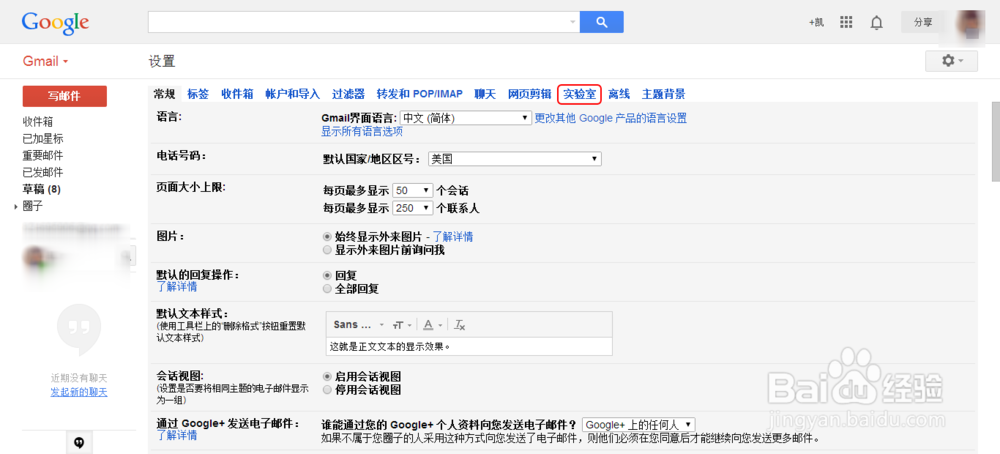Open the profile avatar in top right
This screenshot has height=454, width=1000.
pos(971,25)
